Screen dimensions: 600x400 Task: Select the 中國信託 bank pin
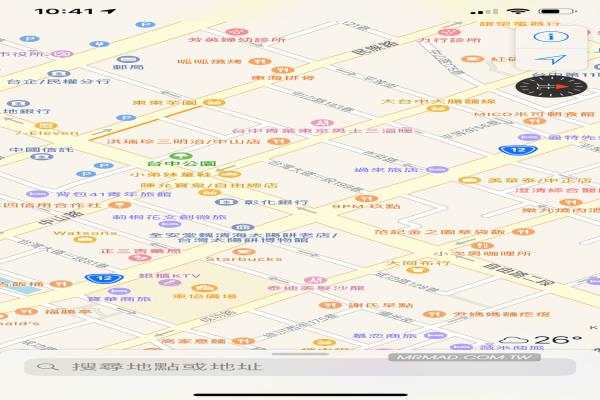click(x=42, y=157)
